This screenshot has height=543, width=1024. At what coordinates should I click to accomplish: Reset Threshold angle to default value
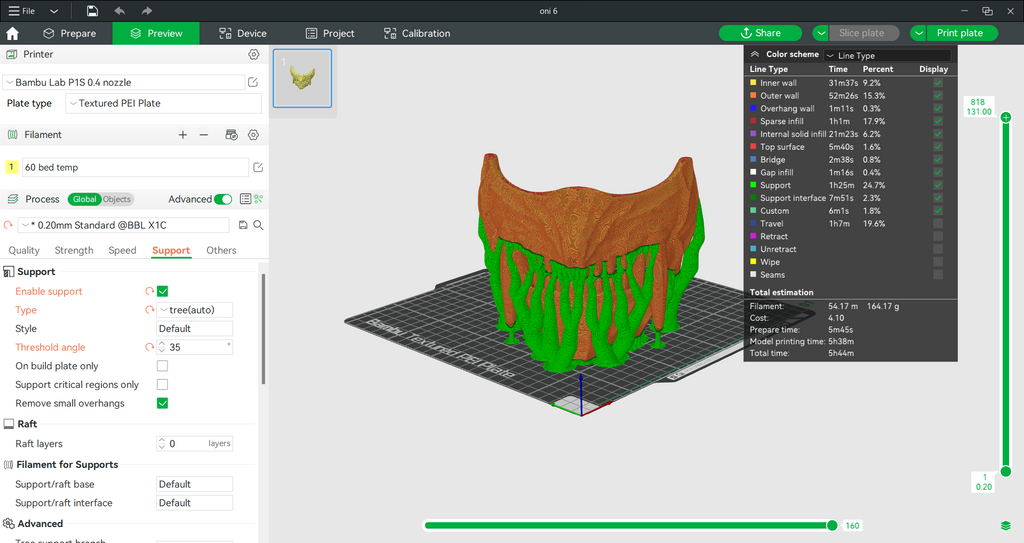pos(150,347)
